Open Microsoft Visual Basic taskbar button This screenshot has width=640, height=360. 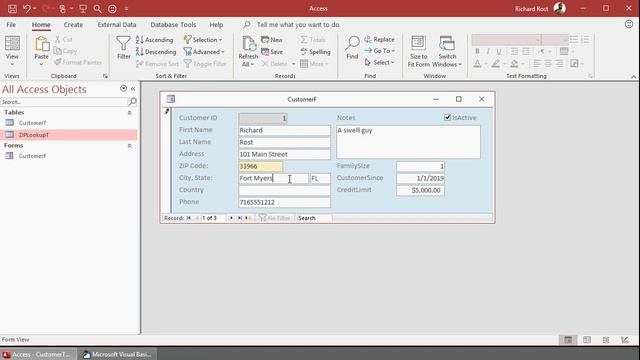pyautogui.click(x=118, y=354)
